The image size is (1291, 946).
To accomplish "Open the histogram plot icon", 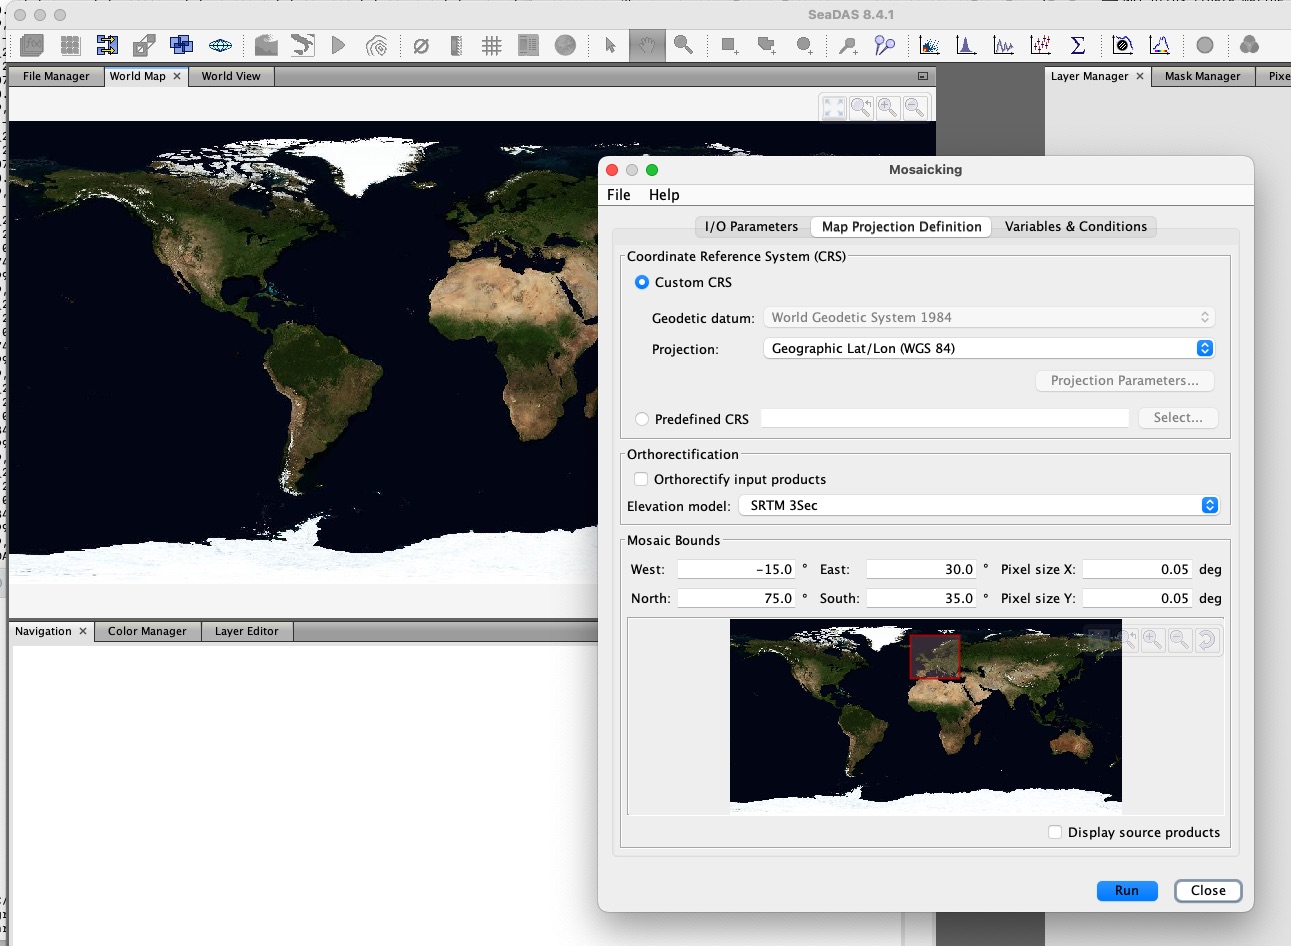I will point(966,45).
